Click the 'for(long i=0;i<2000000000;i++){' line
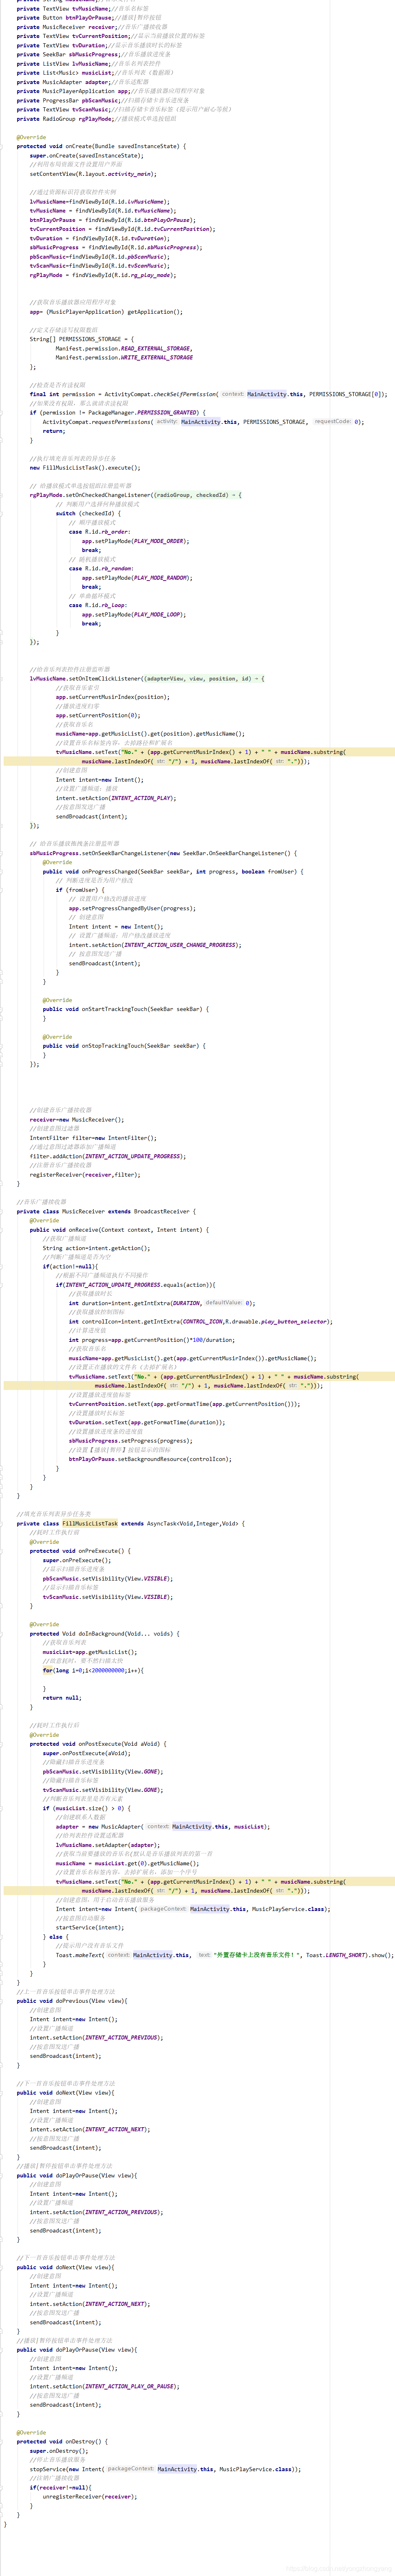This screenshot has width=395, height=2576. click(93, 1670)
